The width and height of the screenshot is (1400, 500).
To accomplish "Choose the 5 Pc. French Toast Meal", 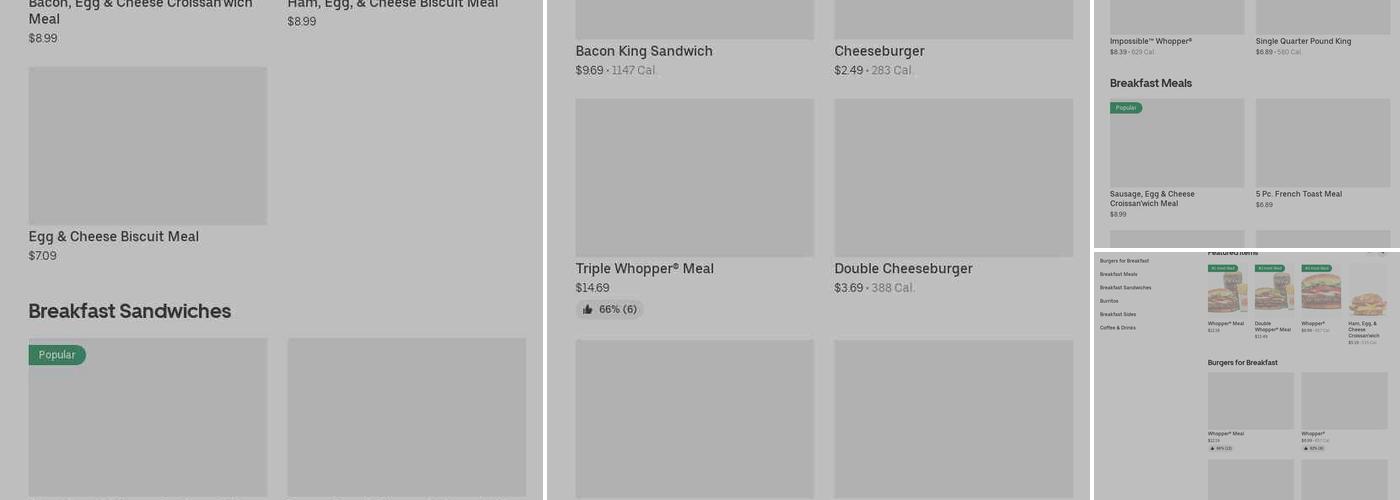I will (x=1298, y=194).
